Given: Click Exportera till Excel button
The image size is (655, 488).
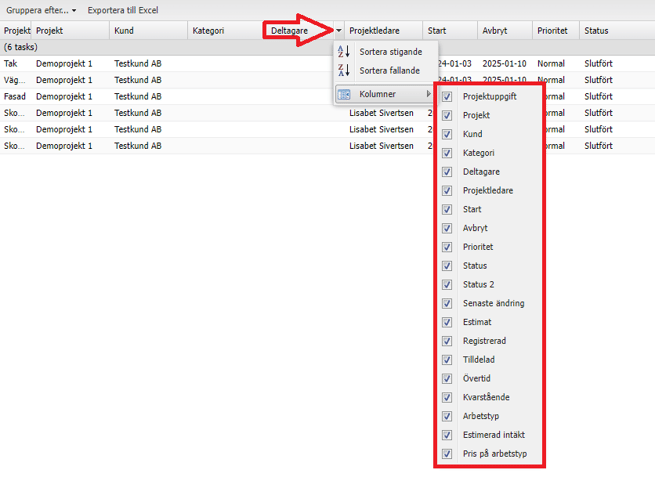Looking at the screenshot, I should (x=122, y=10).
